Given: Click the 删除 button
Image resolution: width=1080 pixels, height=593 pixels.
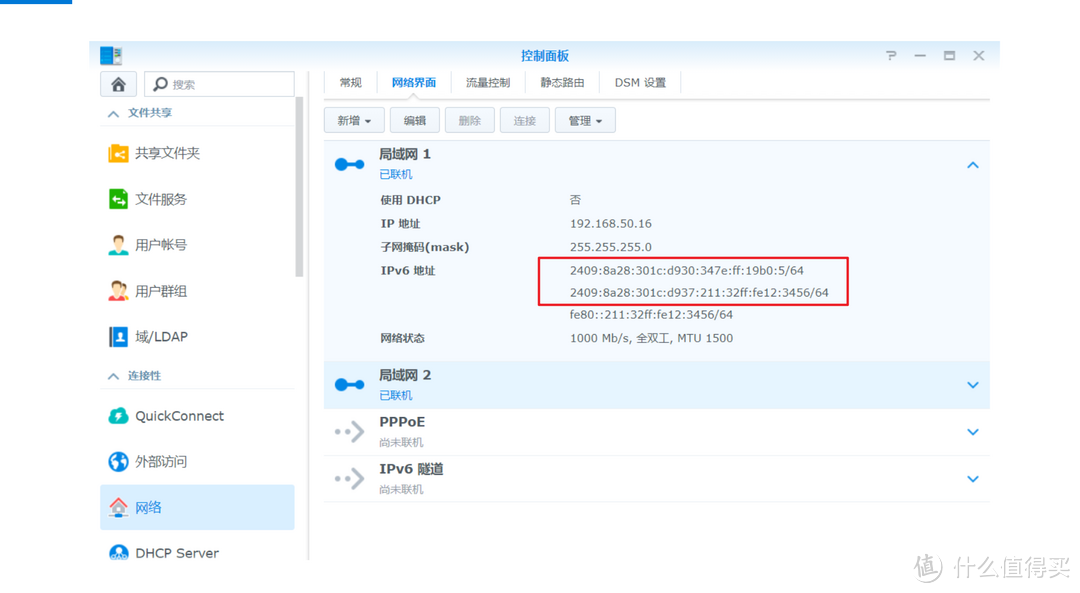Looking at the screenshot, I should (470, 121).
